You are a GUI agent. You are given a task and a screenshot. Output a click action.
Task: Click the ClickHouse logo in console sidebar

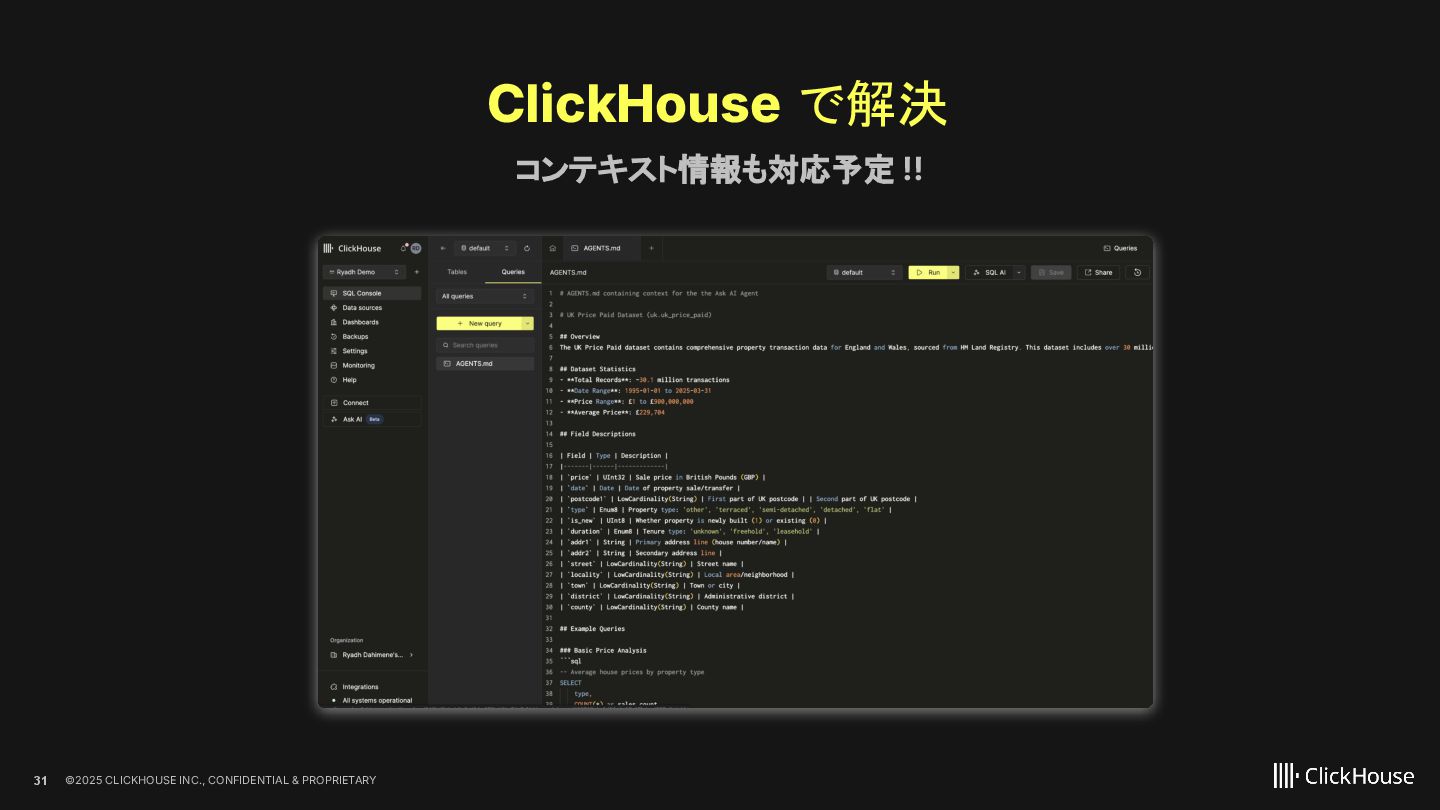(x=352, y=248)
